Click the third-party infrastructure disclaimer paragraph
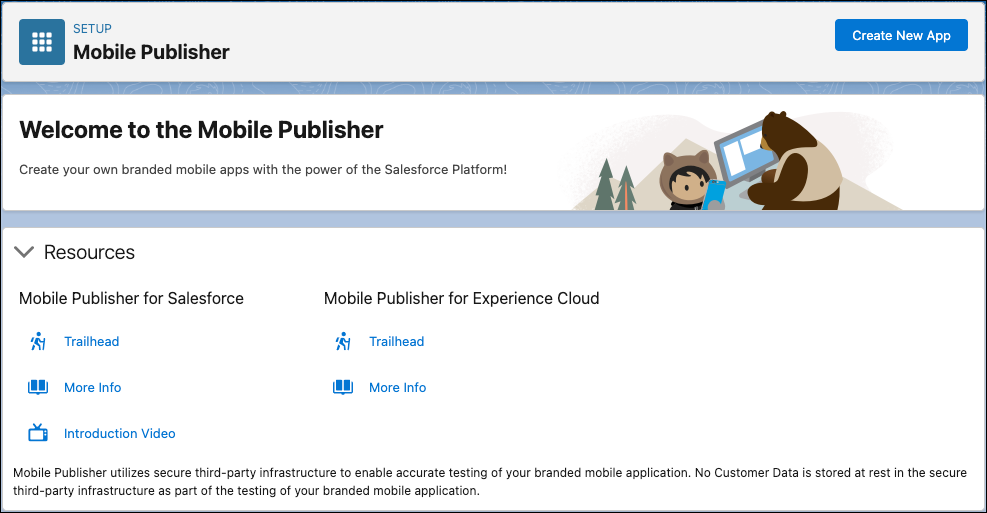The image size is (987, 513). 490,482
